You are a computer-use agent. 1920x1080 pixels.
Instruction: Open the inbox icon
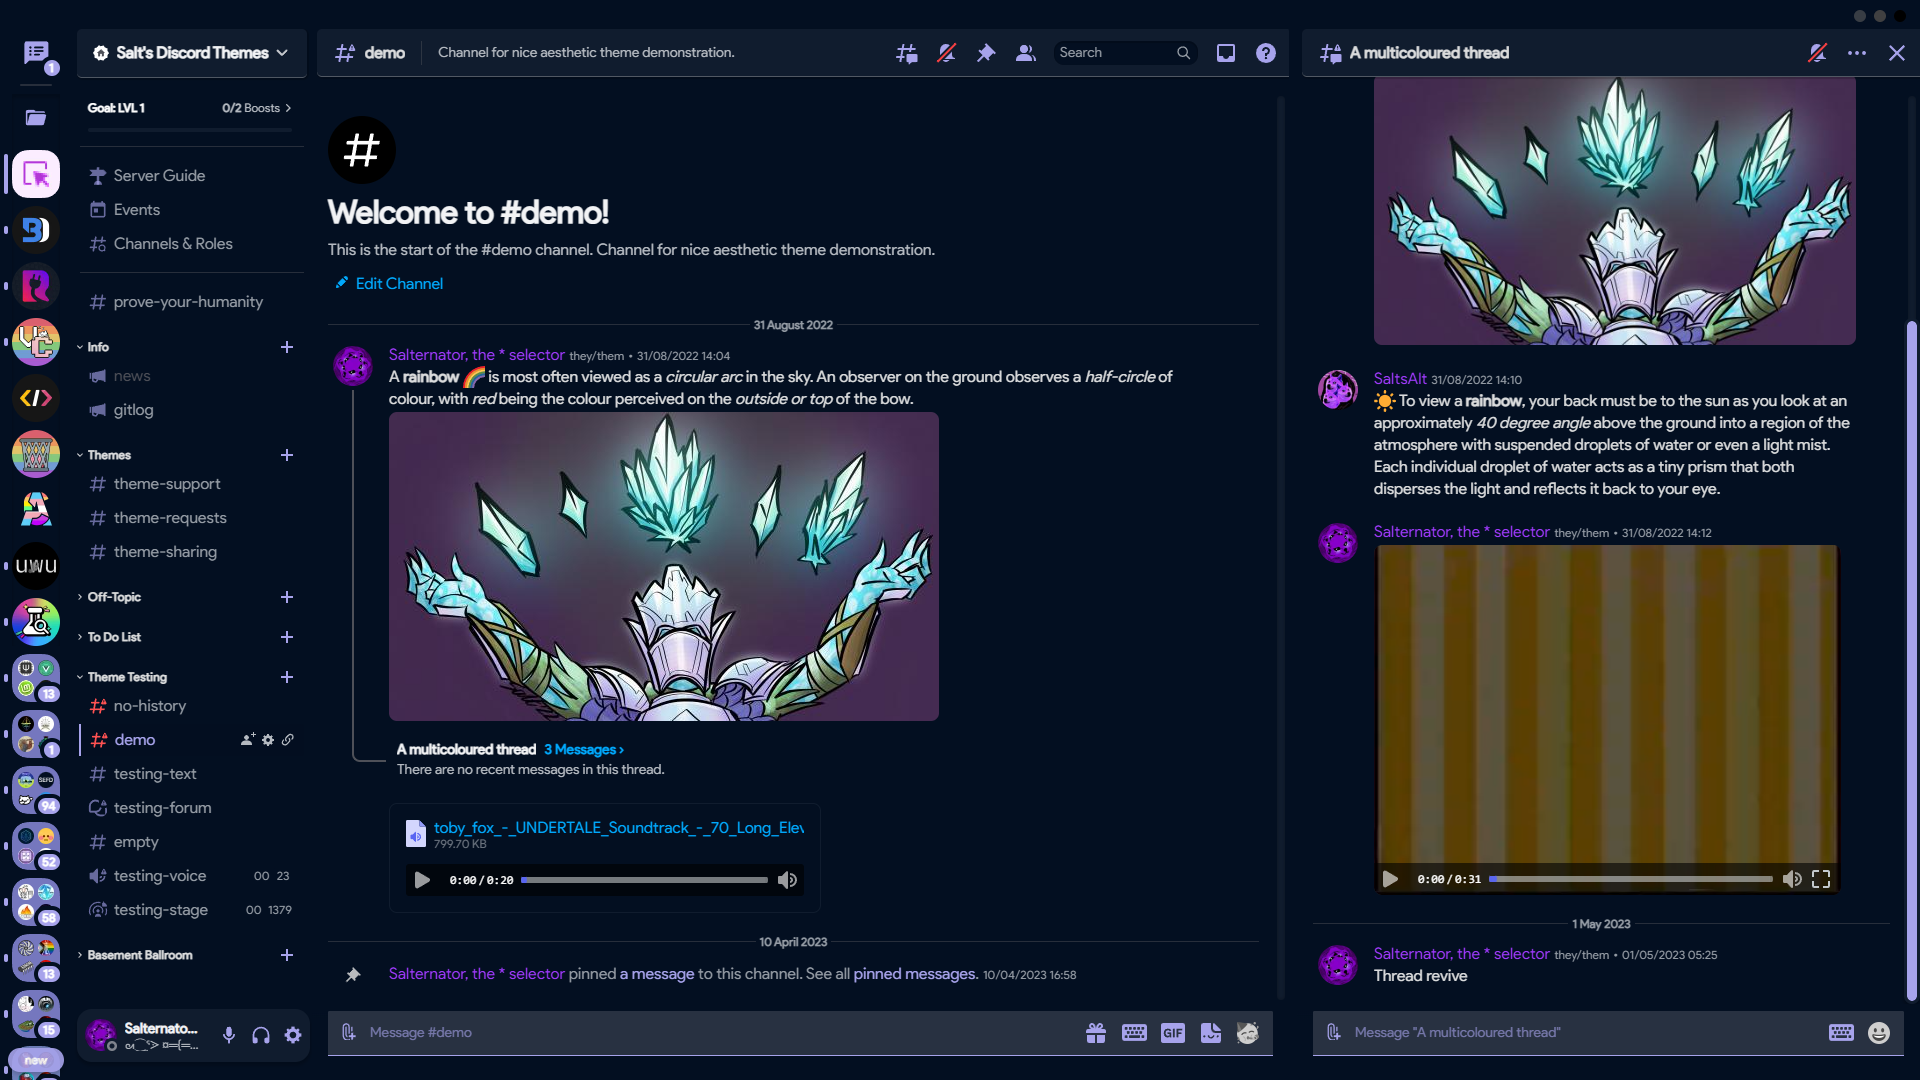[x=1225, y=53]
